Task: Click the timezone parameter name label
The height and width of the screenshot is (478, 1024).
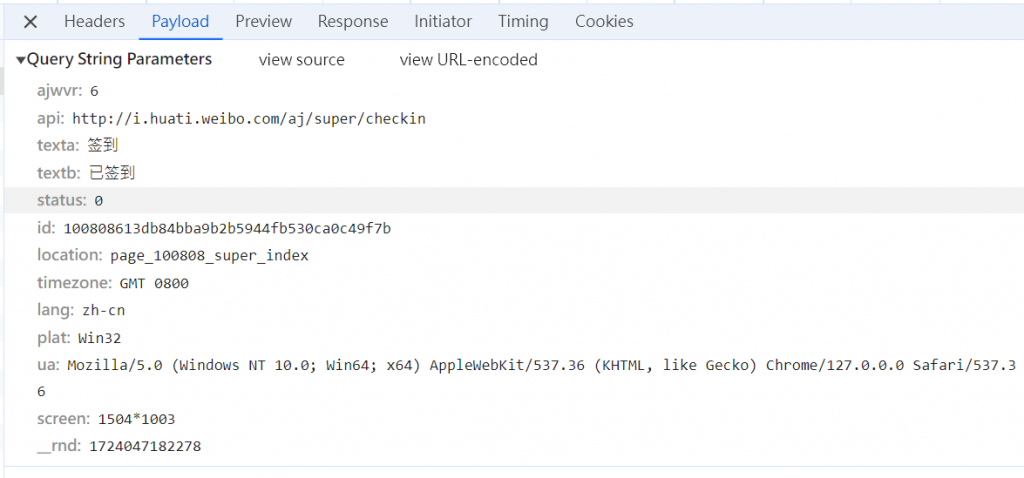Action: [x=76, y=283]
